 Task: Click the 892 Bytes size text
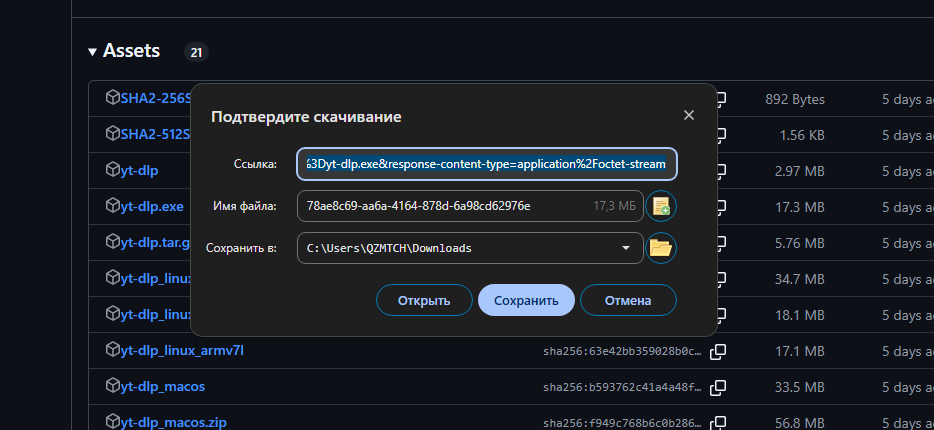coord(795,99)
